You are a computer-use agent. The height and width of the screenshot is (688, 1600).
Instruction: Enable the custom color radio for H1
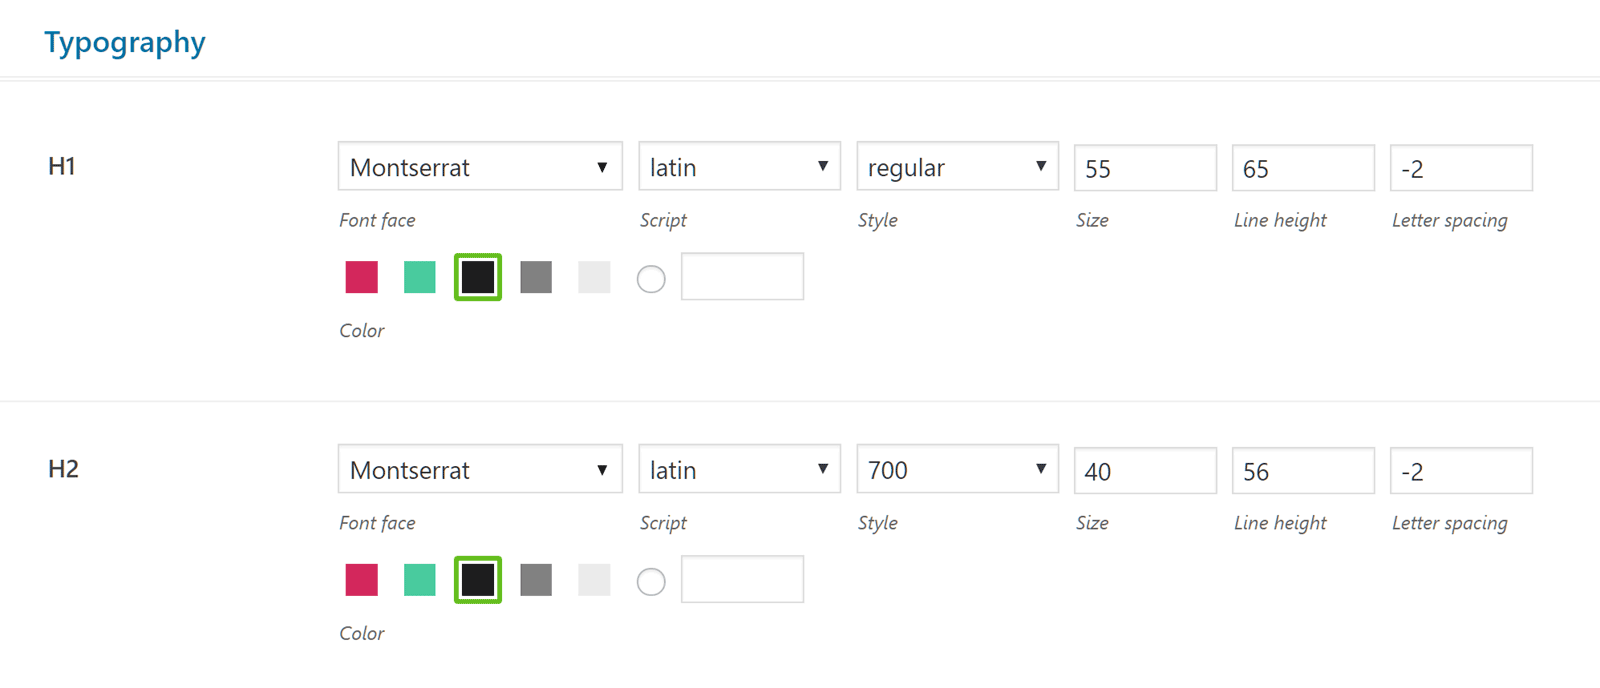[x=651, y=279]
